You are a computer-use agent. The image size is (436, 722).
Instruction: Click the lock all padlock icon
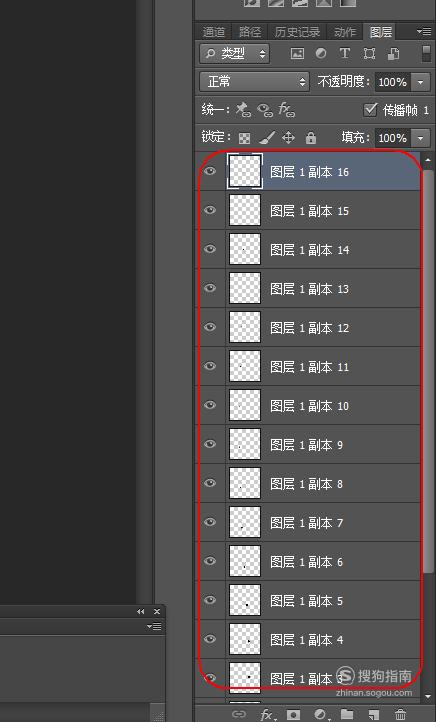(x=311, y=137)
